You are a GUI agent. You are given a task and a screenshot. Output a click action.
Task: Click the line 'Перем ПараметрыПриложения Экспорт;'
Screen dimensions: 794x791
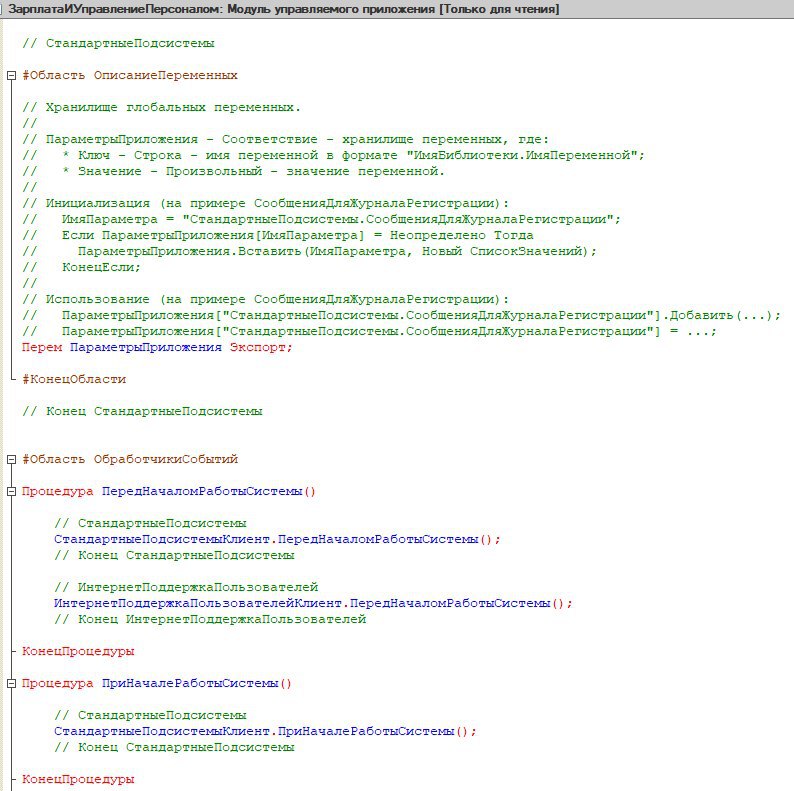coord(157,347)
